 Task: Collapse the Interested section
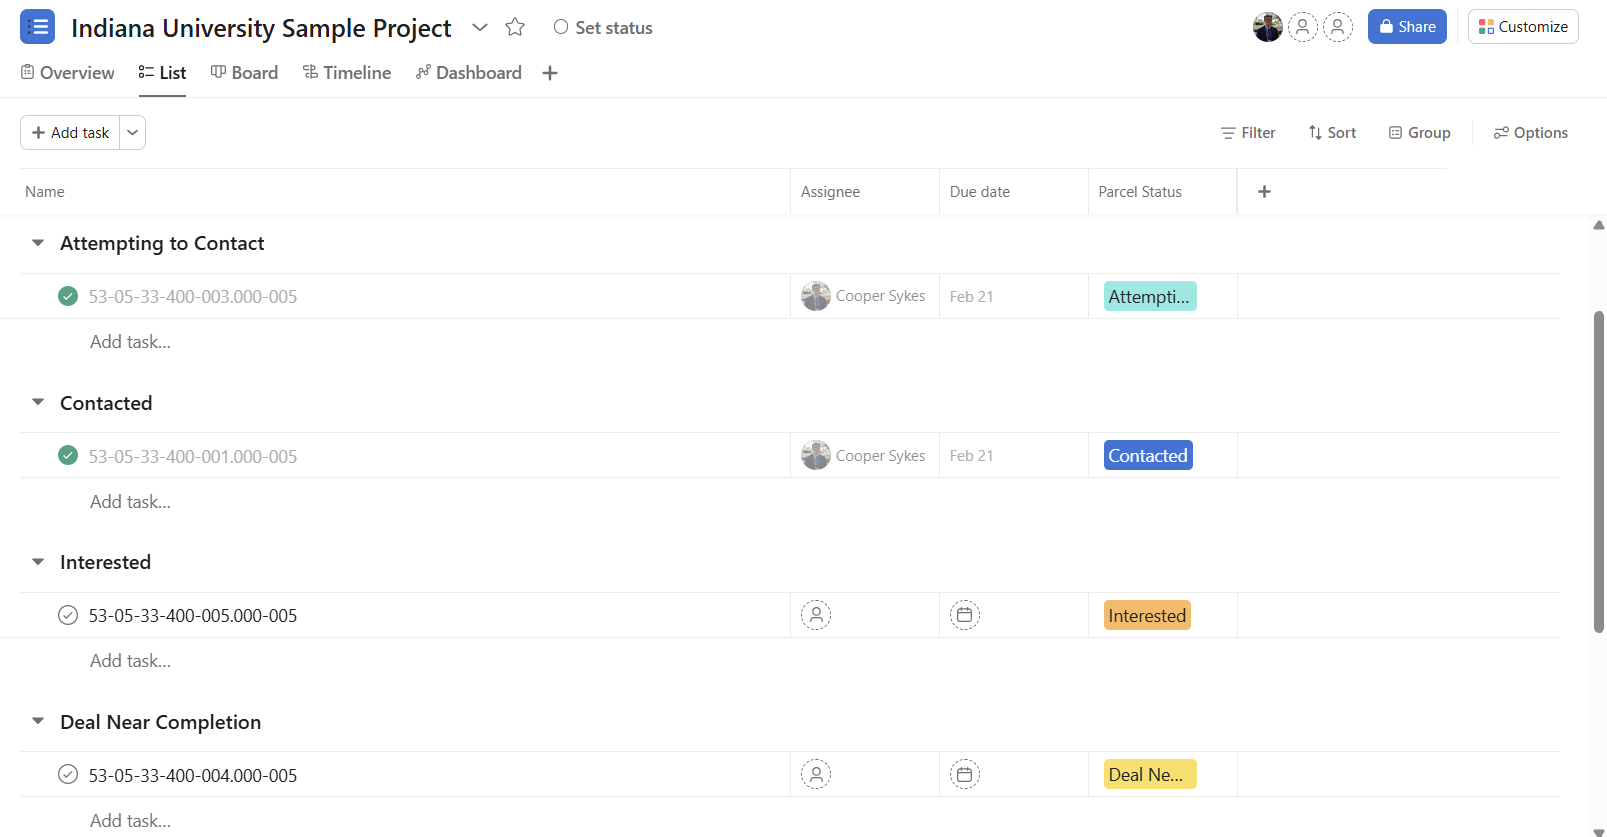coord(38,562)
